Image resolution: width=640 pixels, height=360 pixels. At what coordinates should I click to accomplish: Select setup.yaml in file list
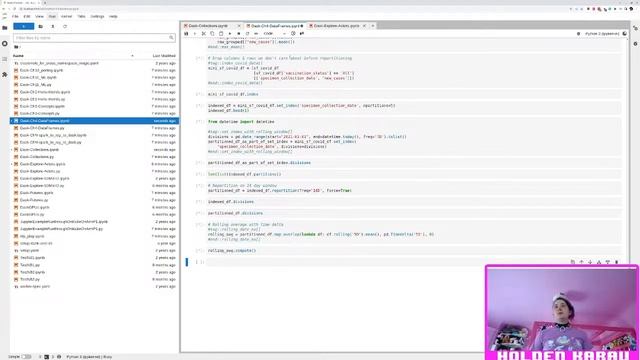pyautogui.click(x=94, y=250)
